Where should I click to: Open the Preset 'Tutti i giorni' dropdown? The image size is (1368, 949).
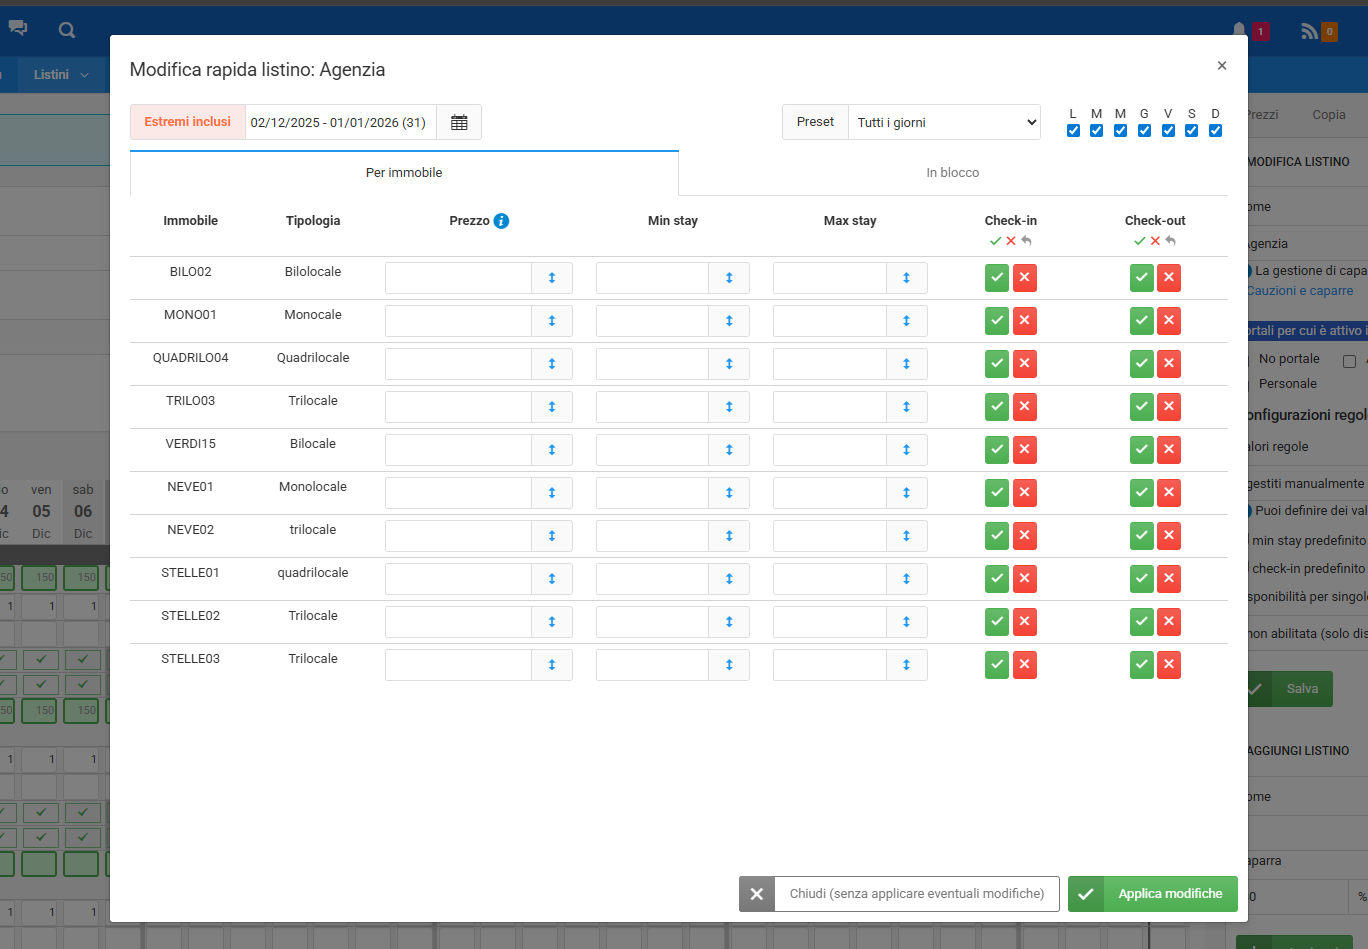point(943,122)
